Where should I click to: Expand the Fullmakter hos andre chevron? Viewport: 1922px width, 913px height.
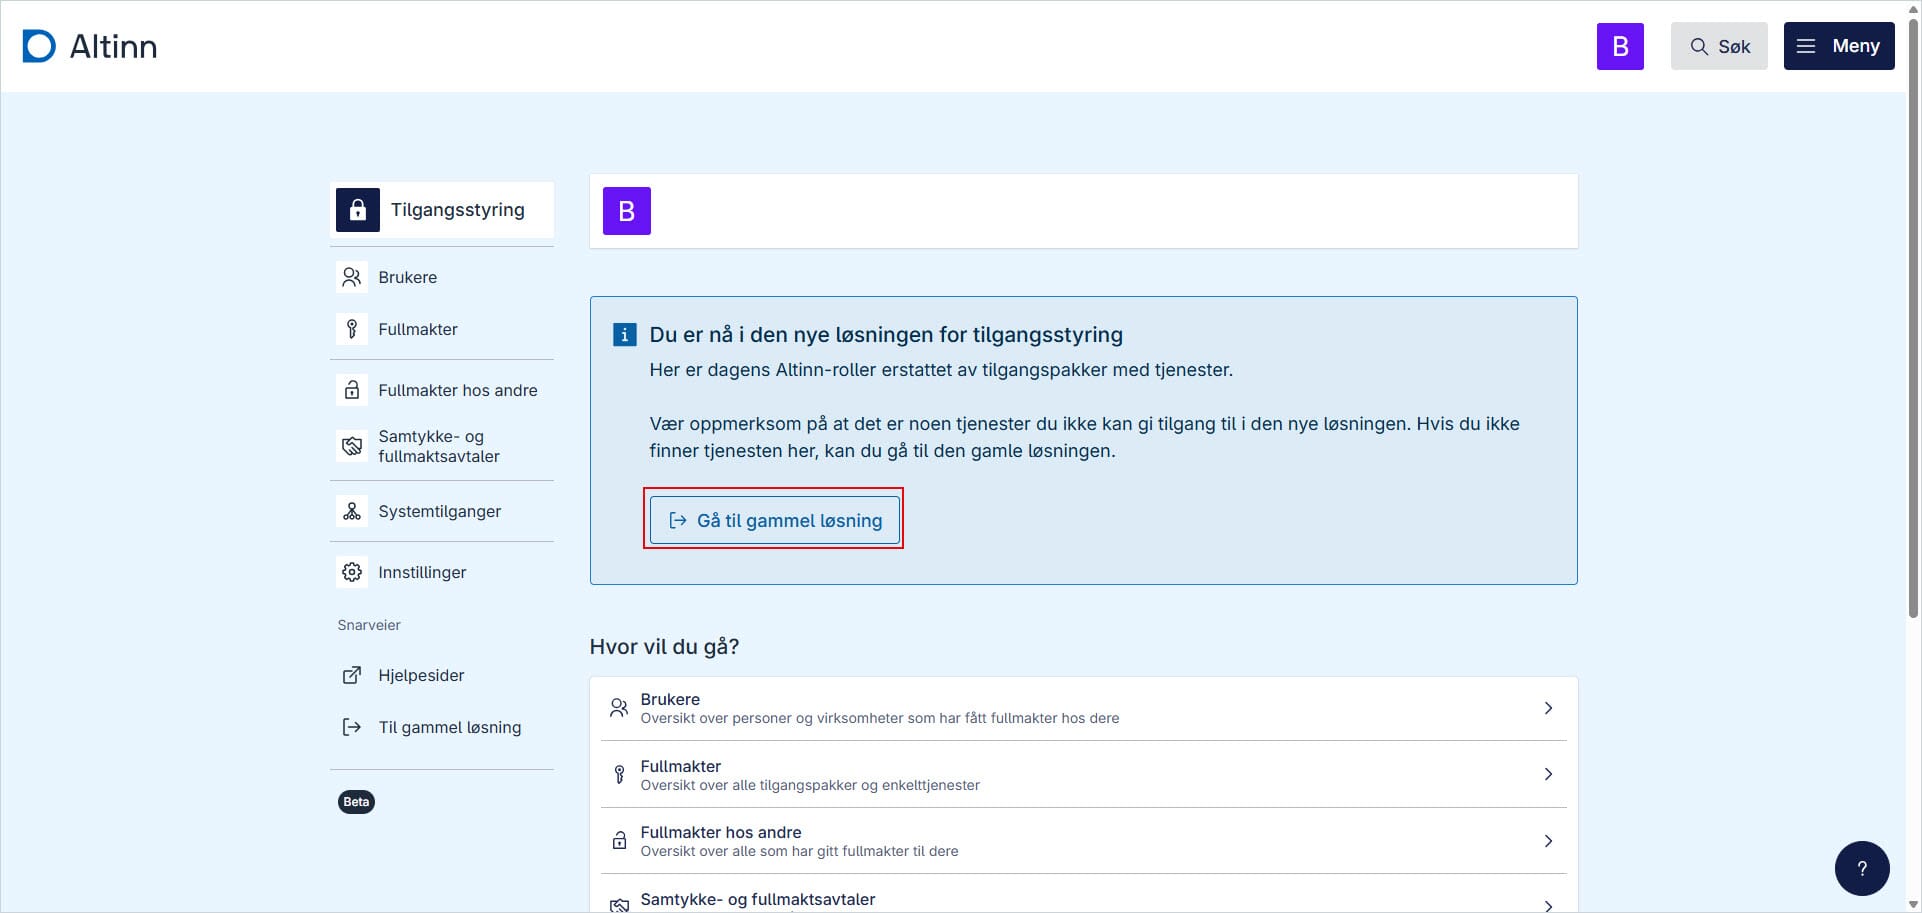click(1548, 840)
